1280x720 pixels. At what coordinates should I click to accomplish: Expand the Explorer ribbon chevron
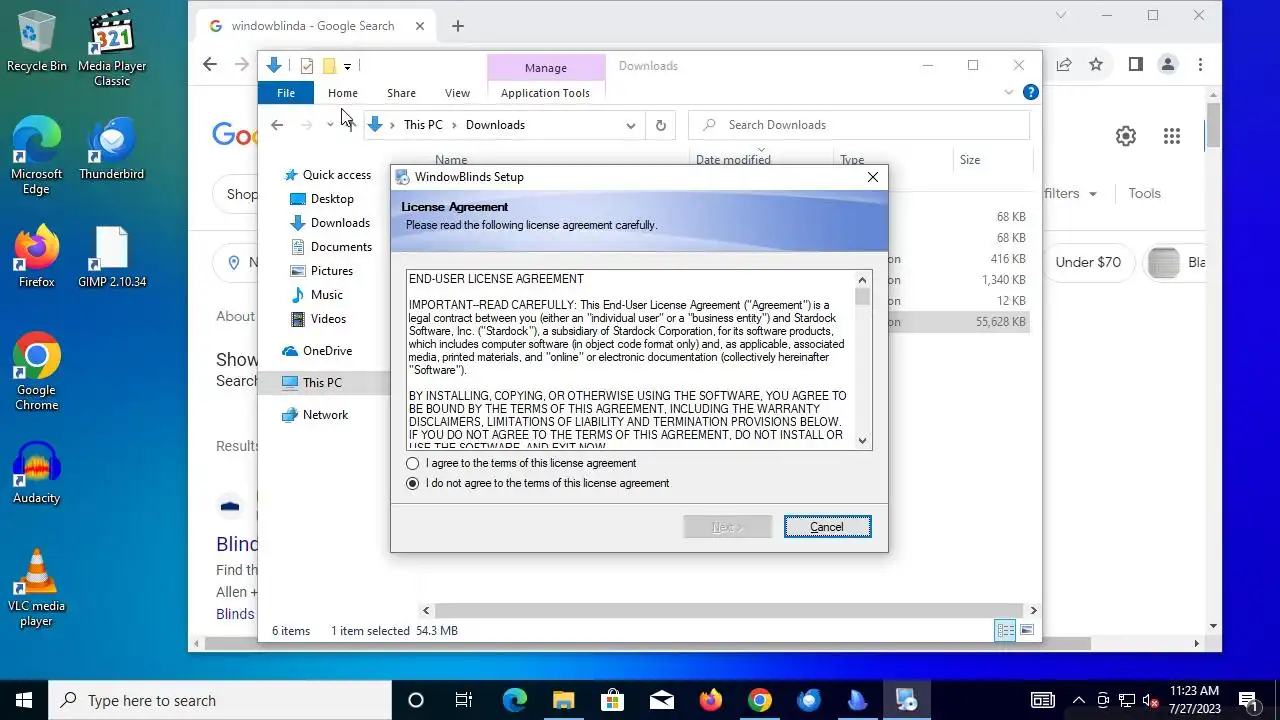(x=1008, y=92)
